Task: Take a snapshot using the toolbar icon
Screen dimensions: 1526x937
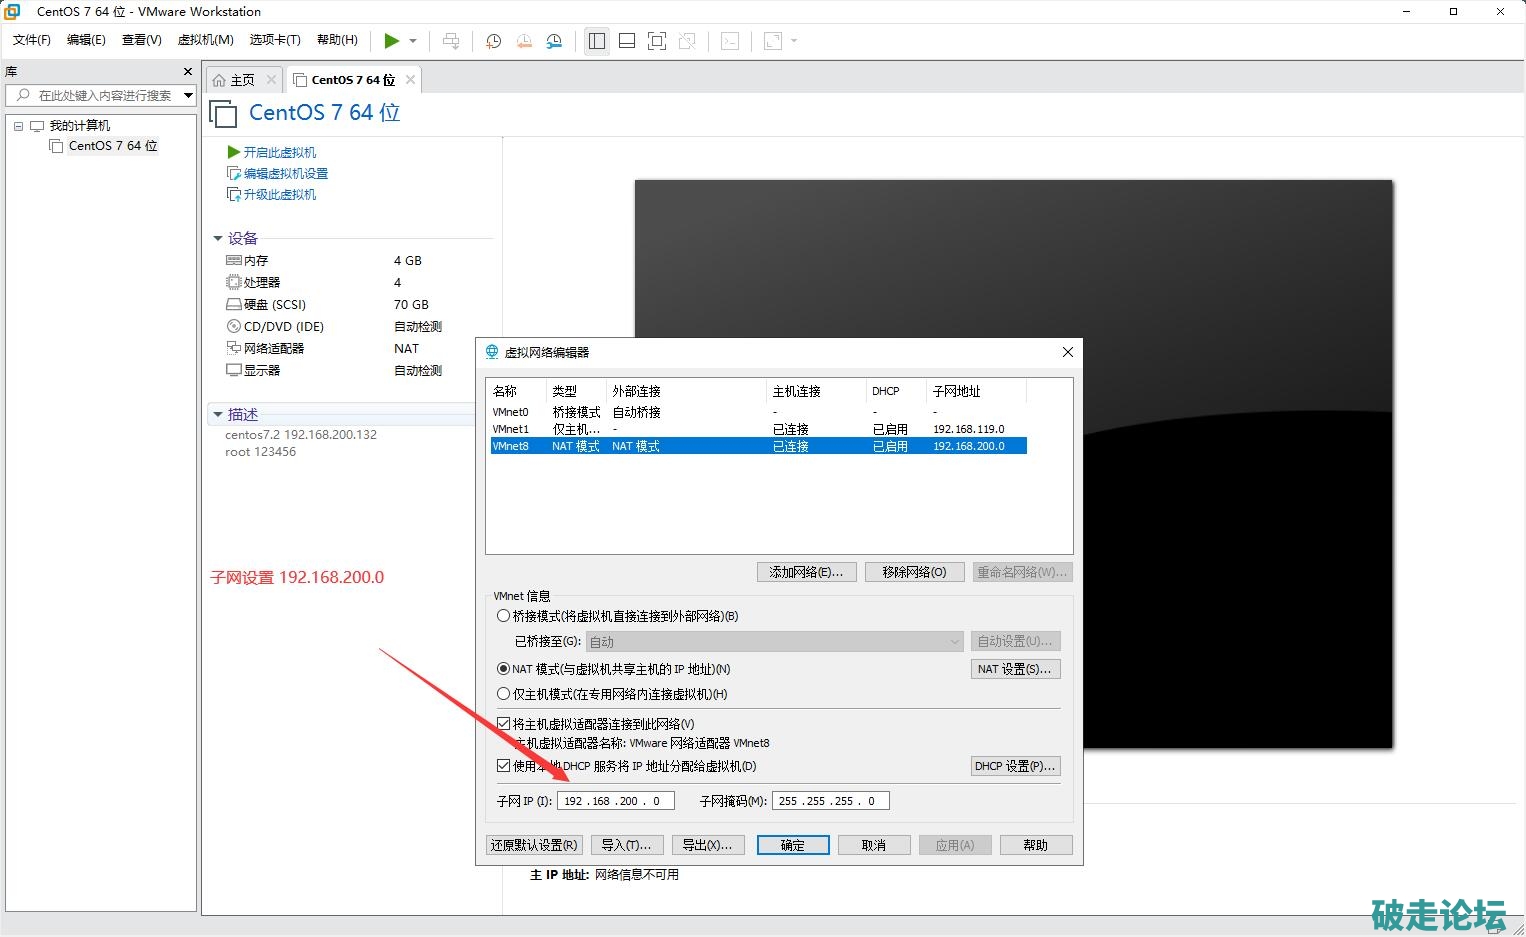Action: click(493, 41)
